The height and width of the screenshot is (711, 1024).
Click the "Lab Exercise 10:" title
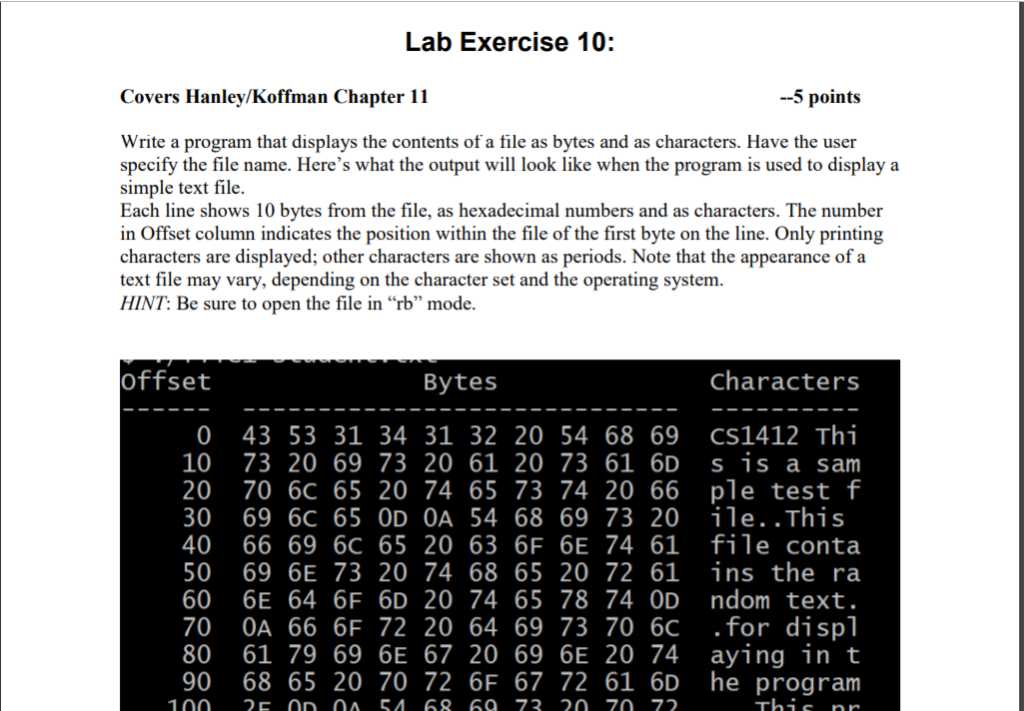[x=509, y=42]
